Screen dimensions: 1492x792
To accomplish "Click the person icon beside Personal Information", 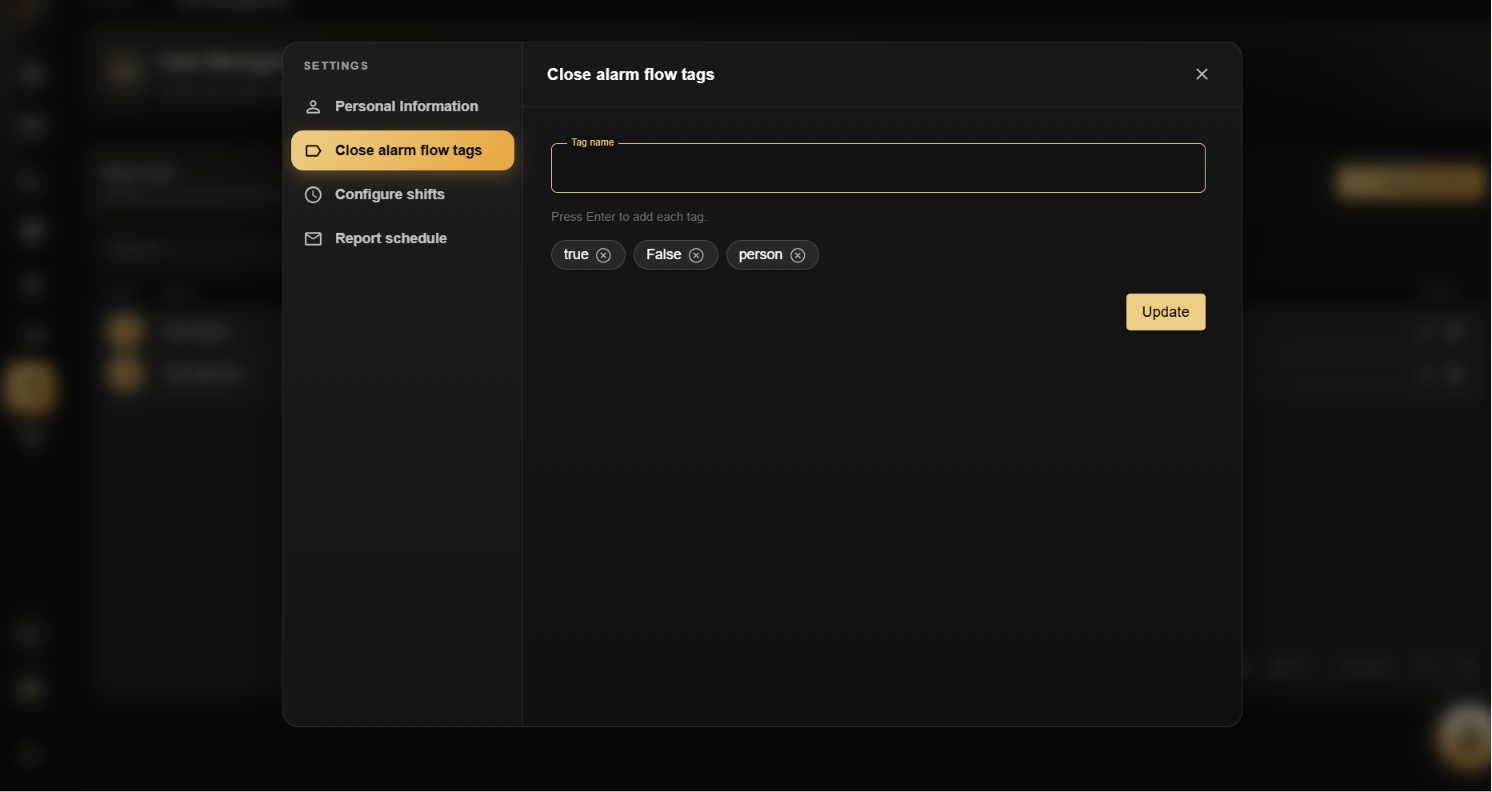I will pos(313,107).
